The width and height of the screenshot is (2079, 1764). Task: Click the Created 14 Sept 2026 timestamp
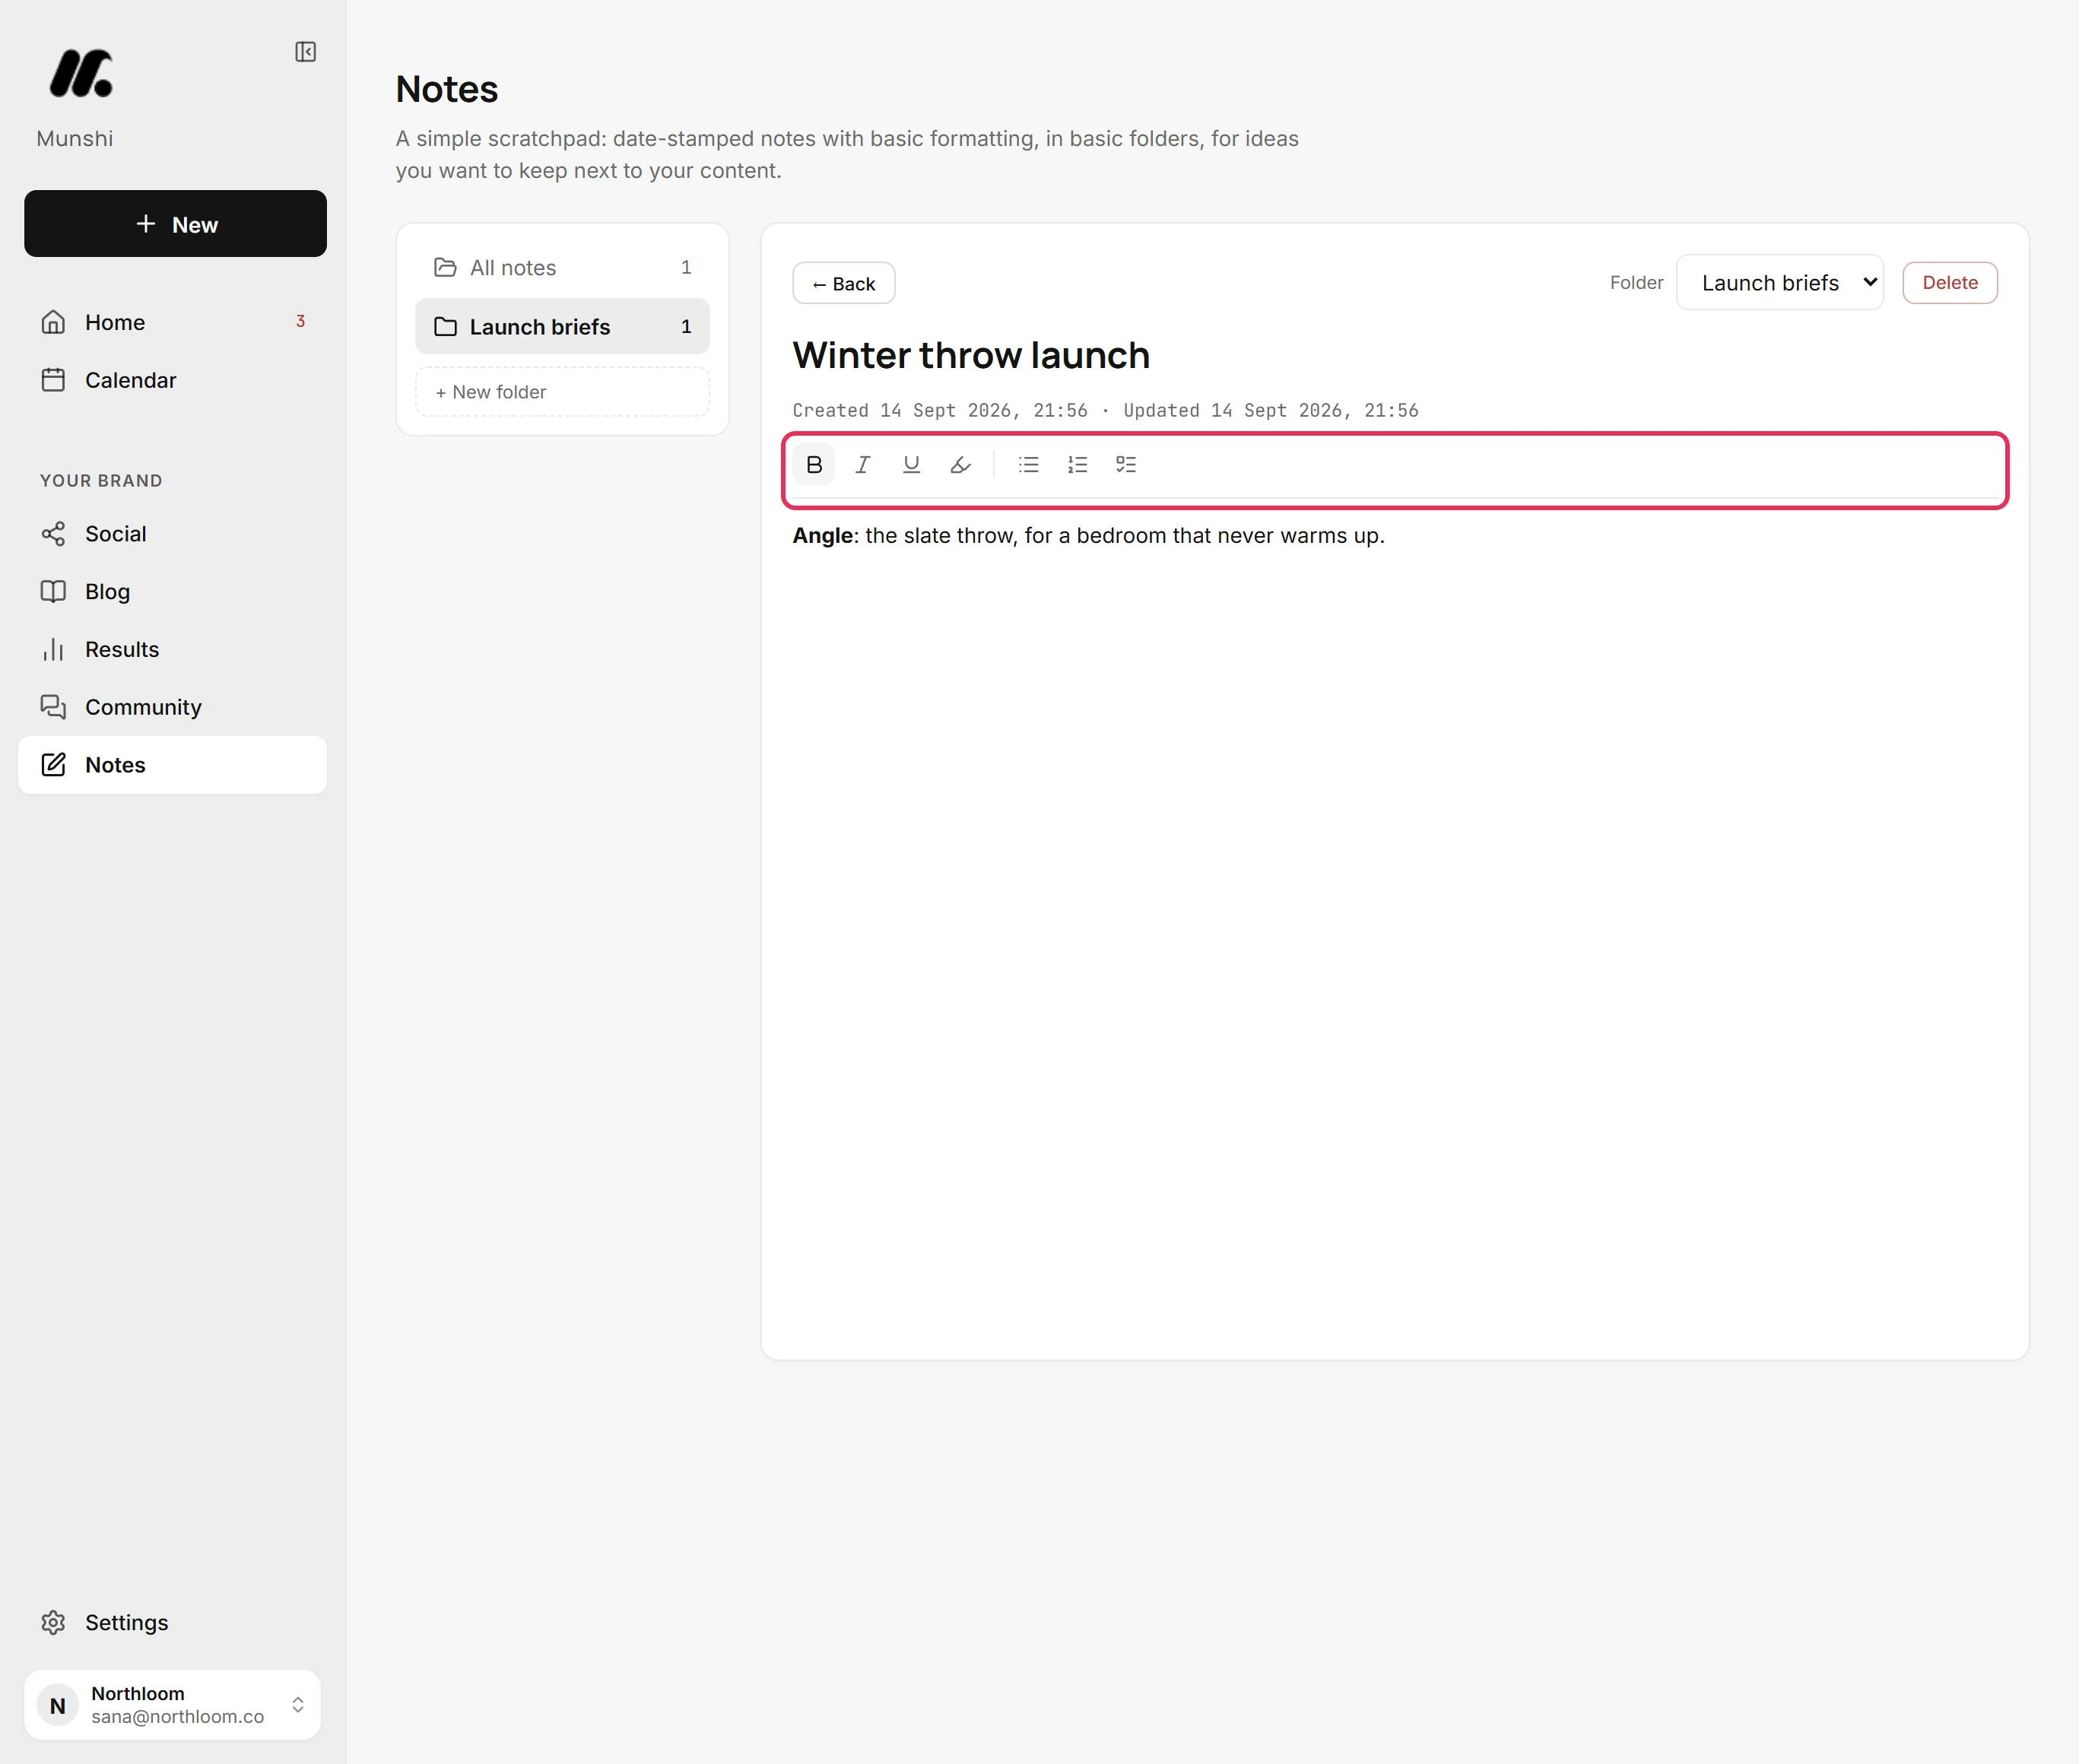coord(940,410)
